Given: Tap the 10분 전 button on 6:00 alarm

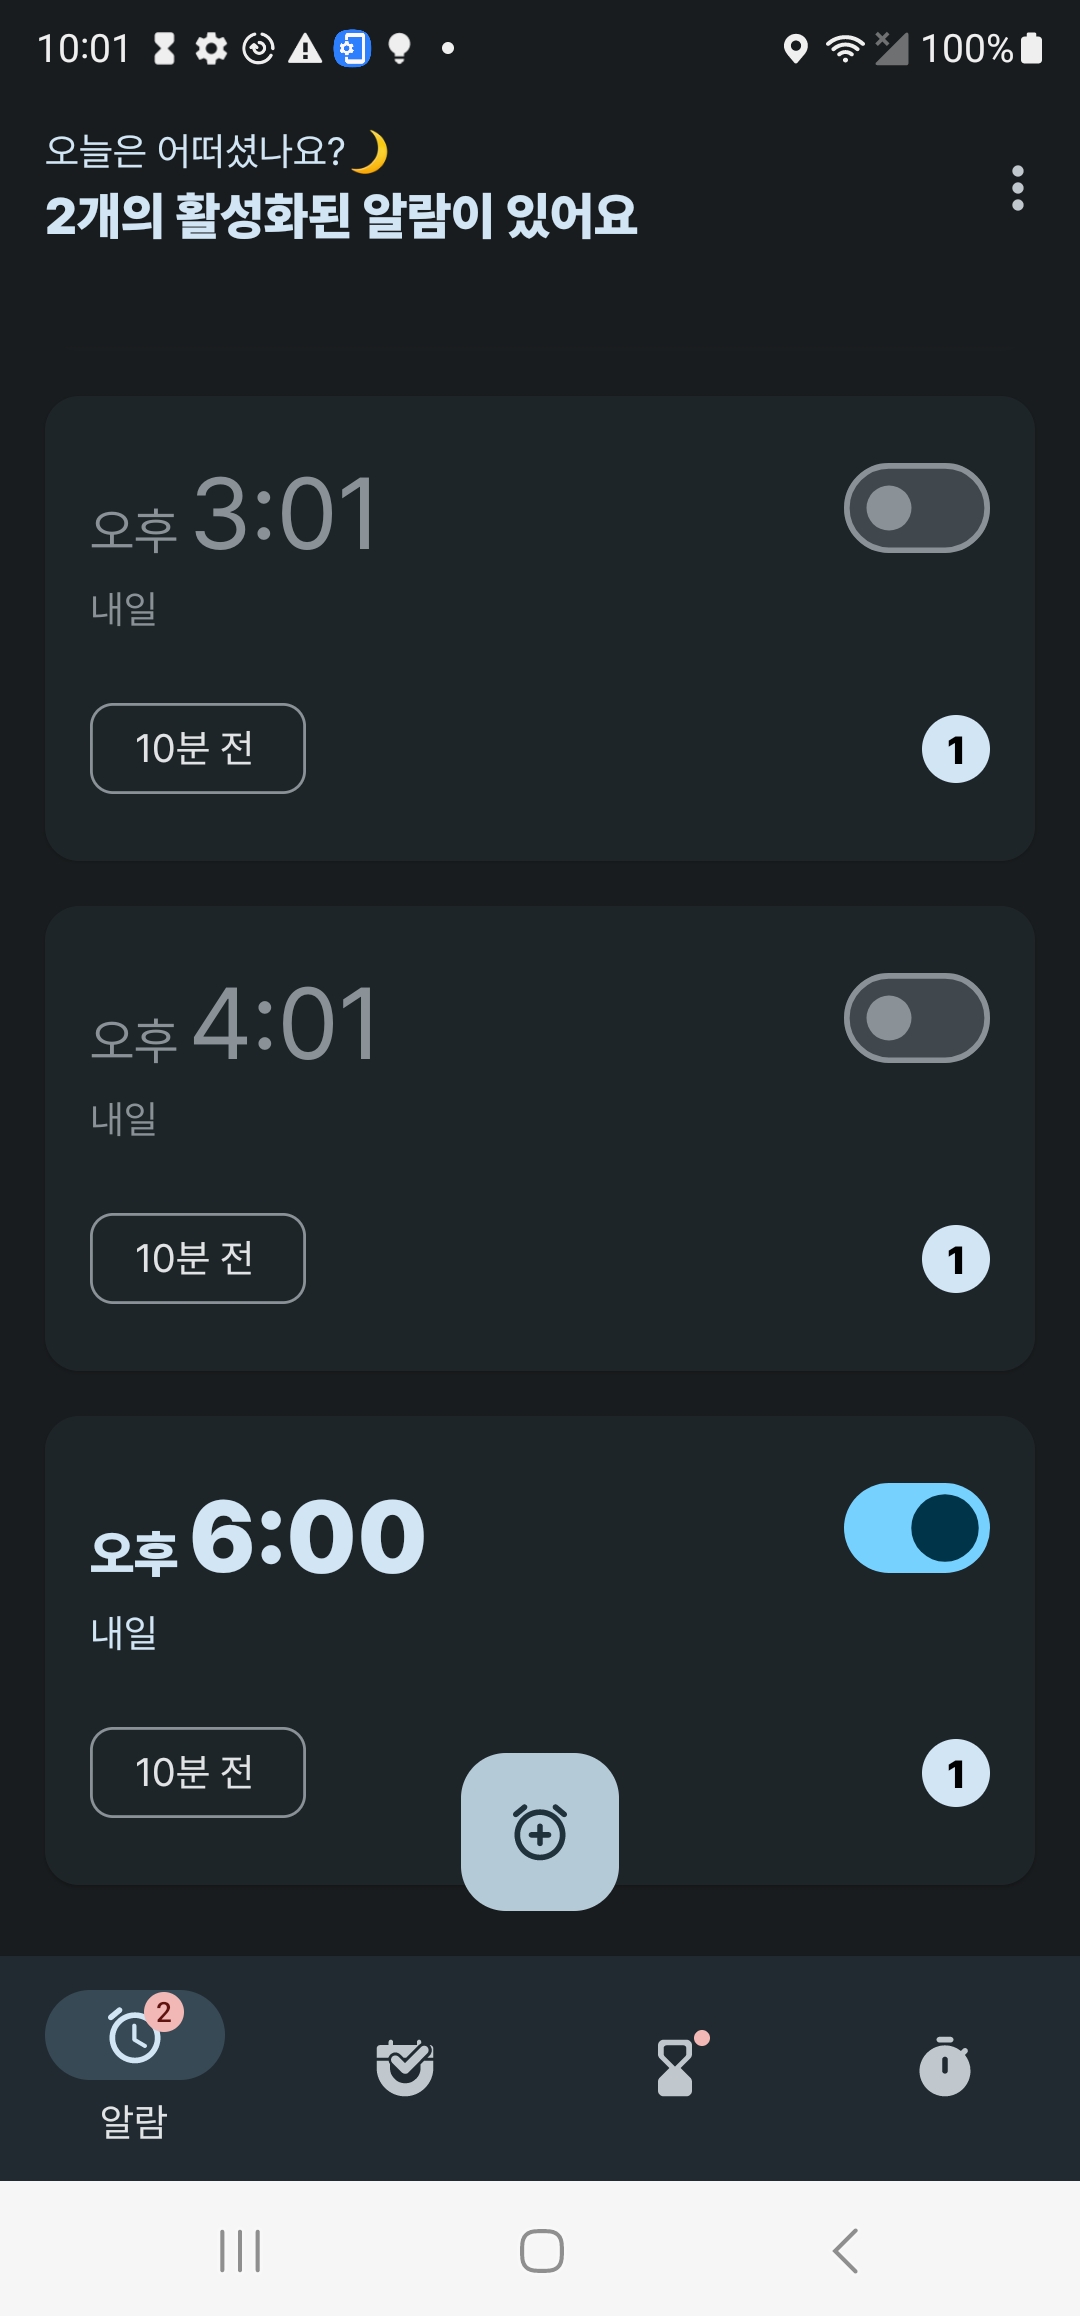Looking at the screenshot, I should 198,1773.
